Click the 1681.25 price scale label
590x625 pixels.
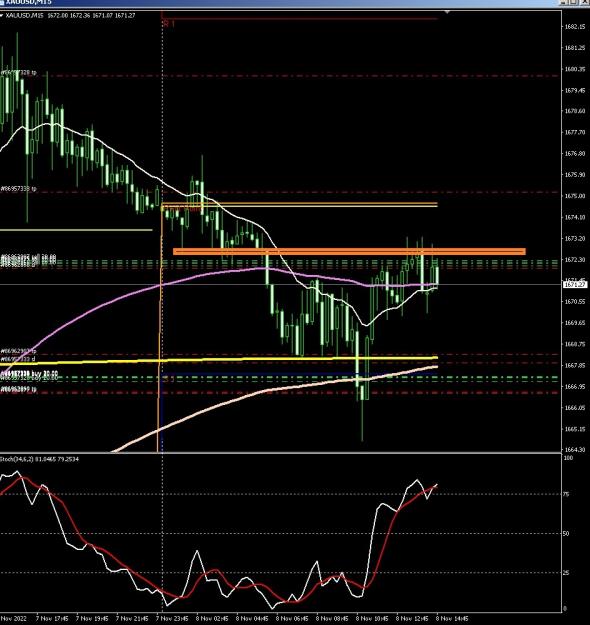coord(574,48)
